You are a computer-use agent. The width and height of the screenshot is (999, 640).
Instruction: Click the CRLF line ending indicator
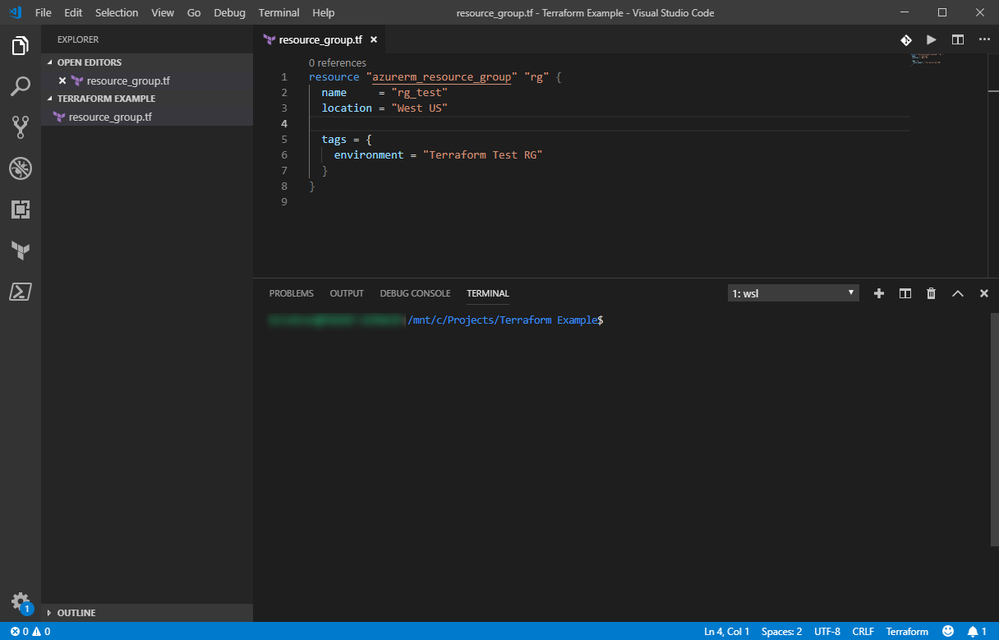pyautogui.click(x=863, y=631)
